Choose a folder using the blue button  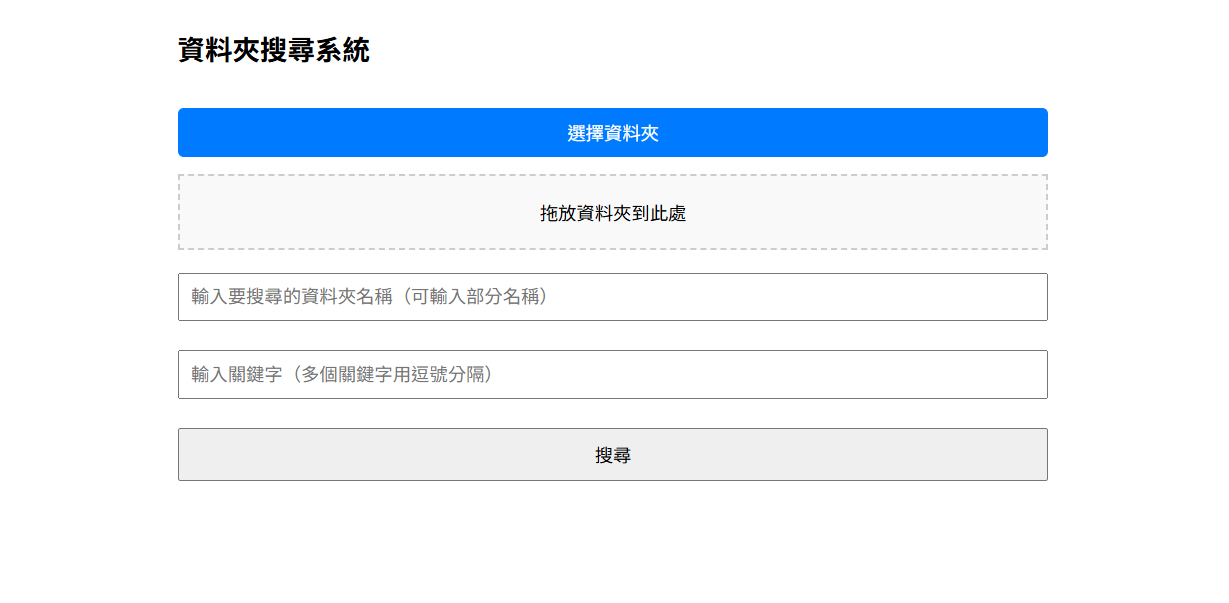point(612,133)
